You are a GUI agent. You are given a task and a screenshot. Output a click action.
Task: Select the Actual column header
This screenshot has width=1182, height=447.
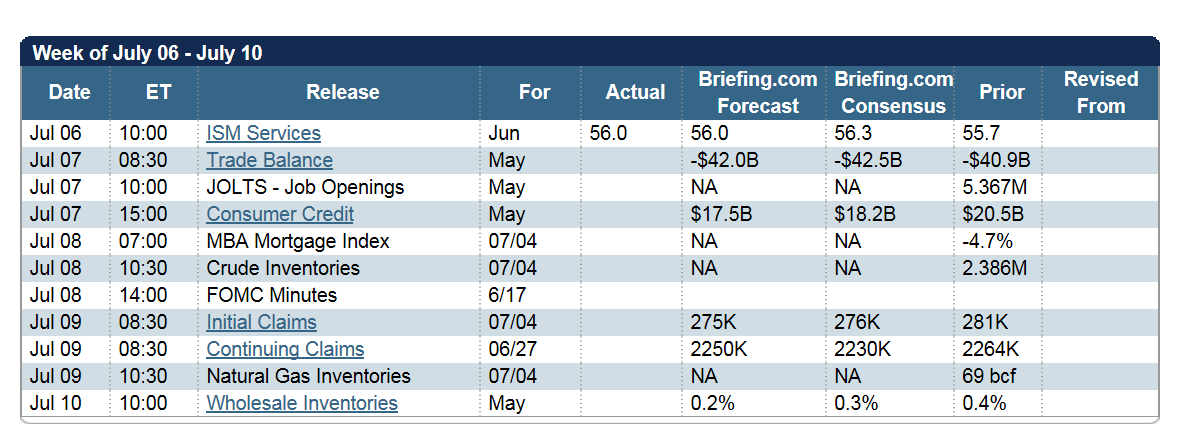coord(635,92)
